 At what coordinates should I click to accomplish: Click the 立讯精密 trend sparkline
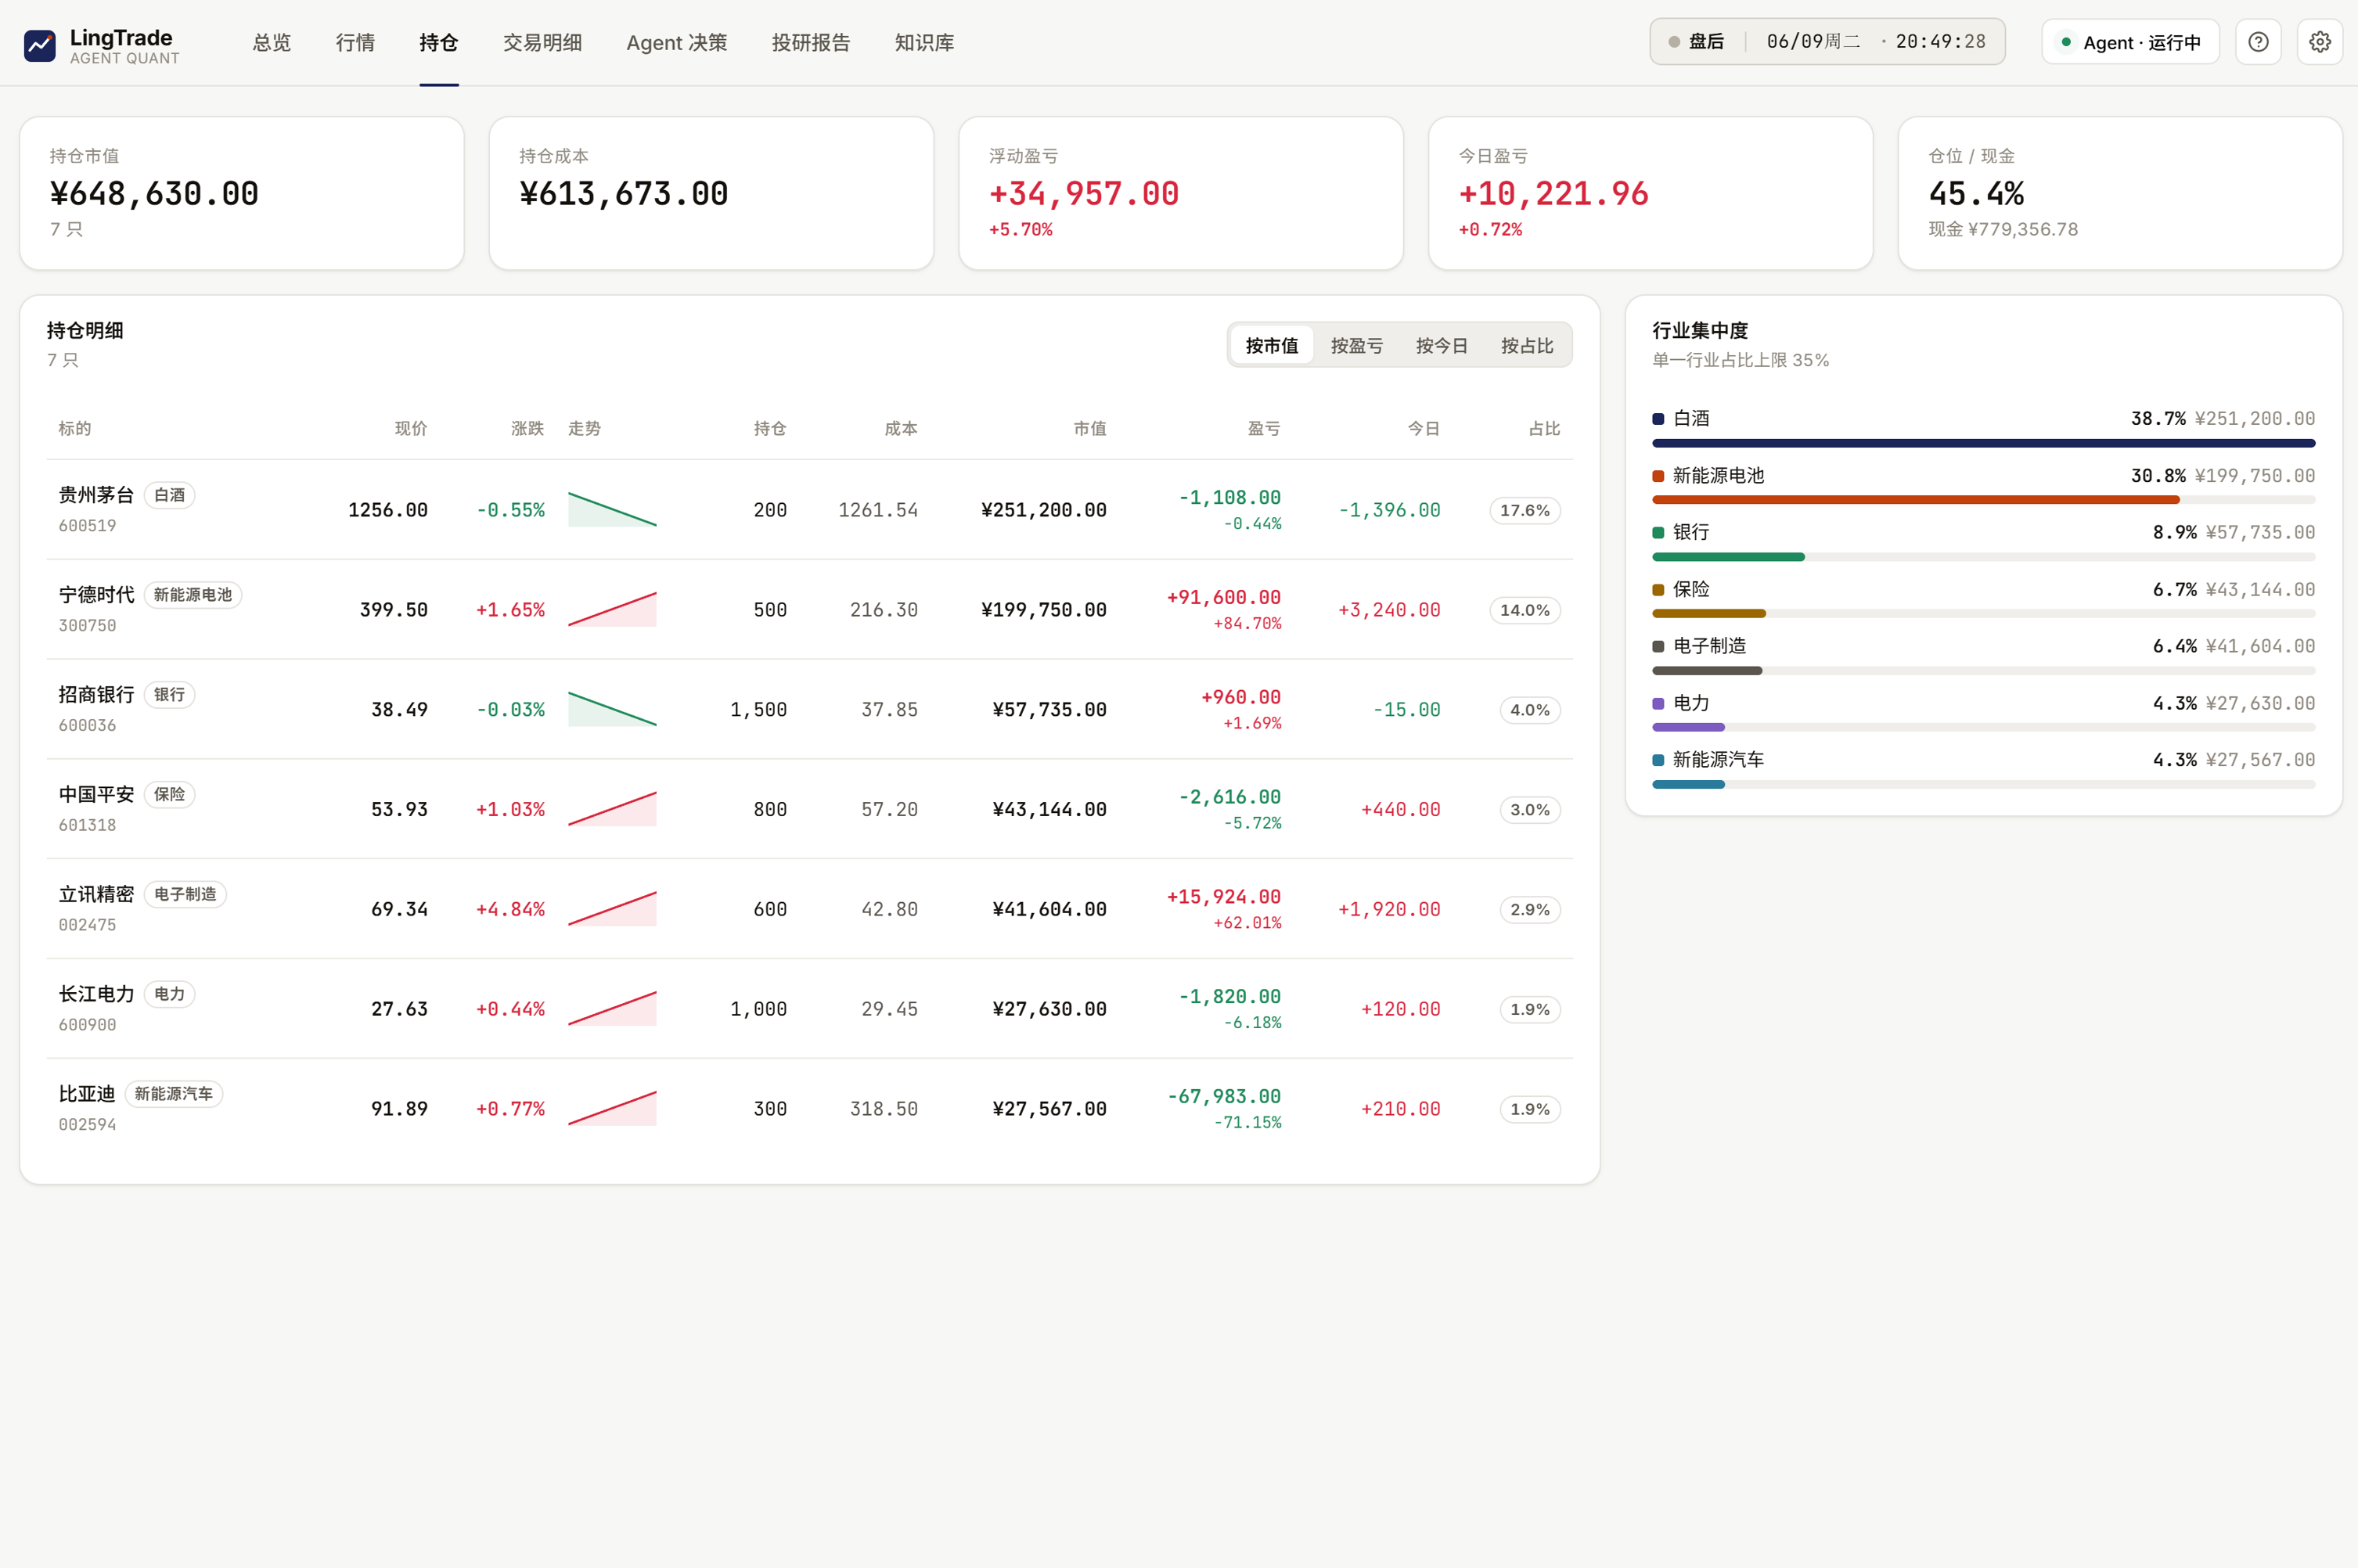[612, 908]
